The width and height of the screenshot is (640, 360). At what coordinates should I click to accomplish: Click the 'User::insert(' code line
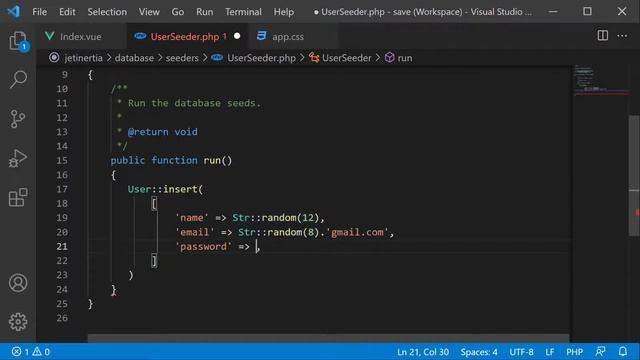[165, 189]
